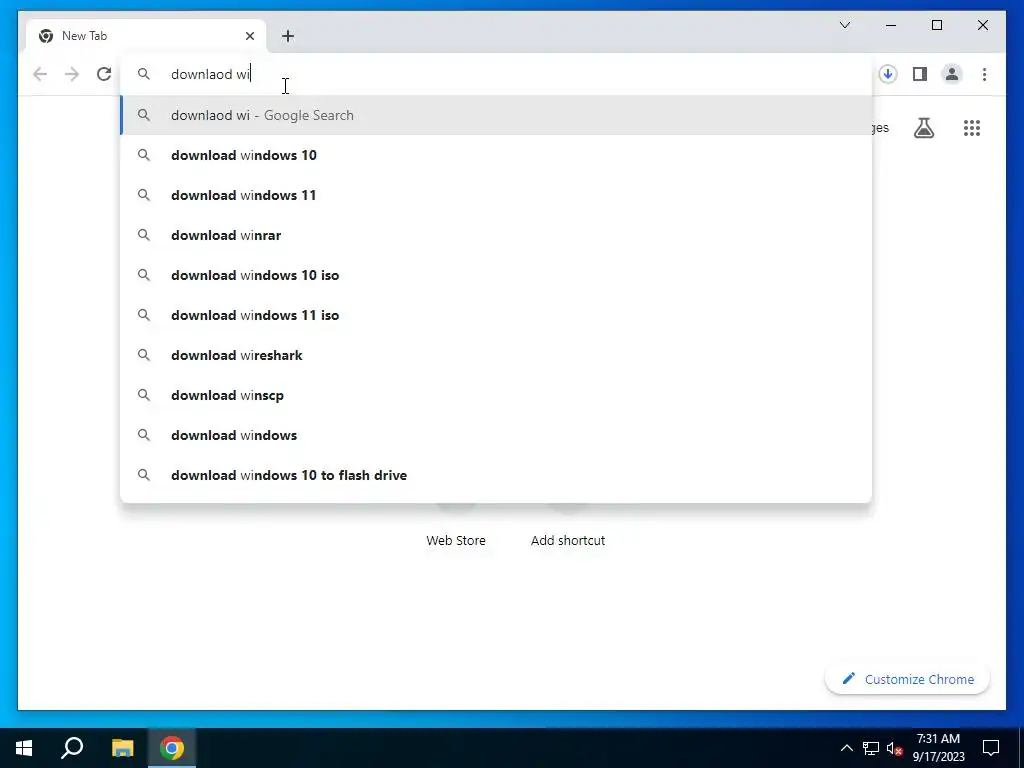Click the muted volume tray icon
Viewport: 1024px width, 768px height.
894,748
